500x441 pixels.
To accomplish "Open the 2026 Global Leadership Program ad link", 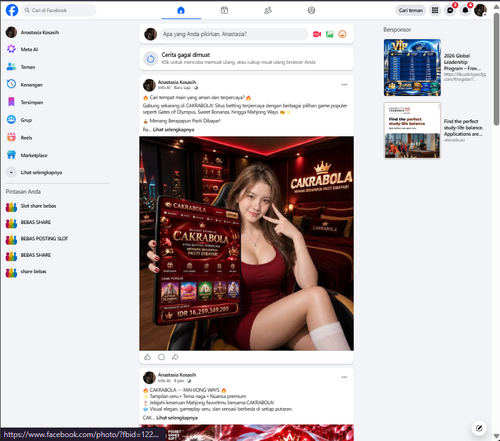I will (x=462, y=62).
